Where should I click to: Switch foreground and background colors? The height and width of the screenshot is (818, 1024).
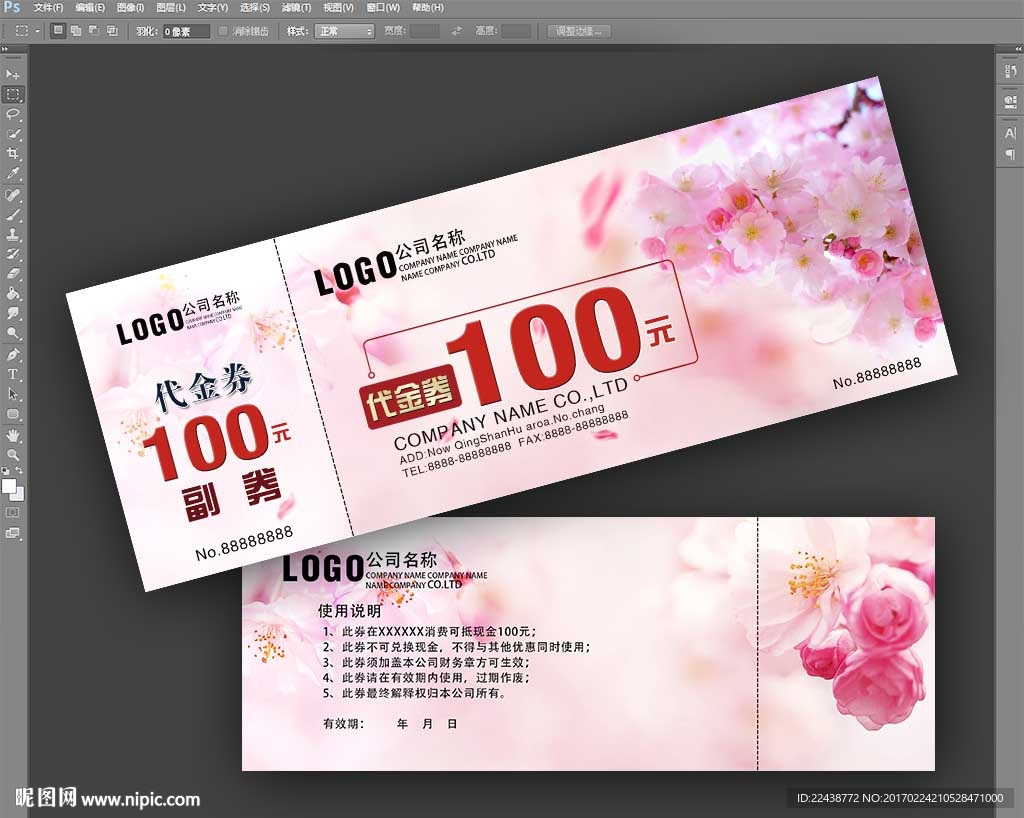click(20, 470)
